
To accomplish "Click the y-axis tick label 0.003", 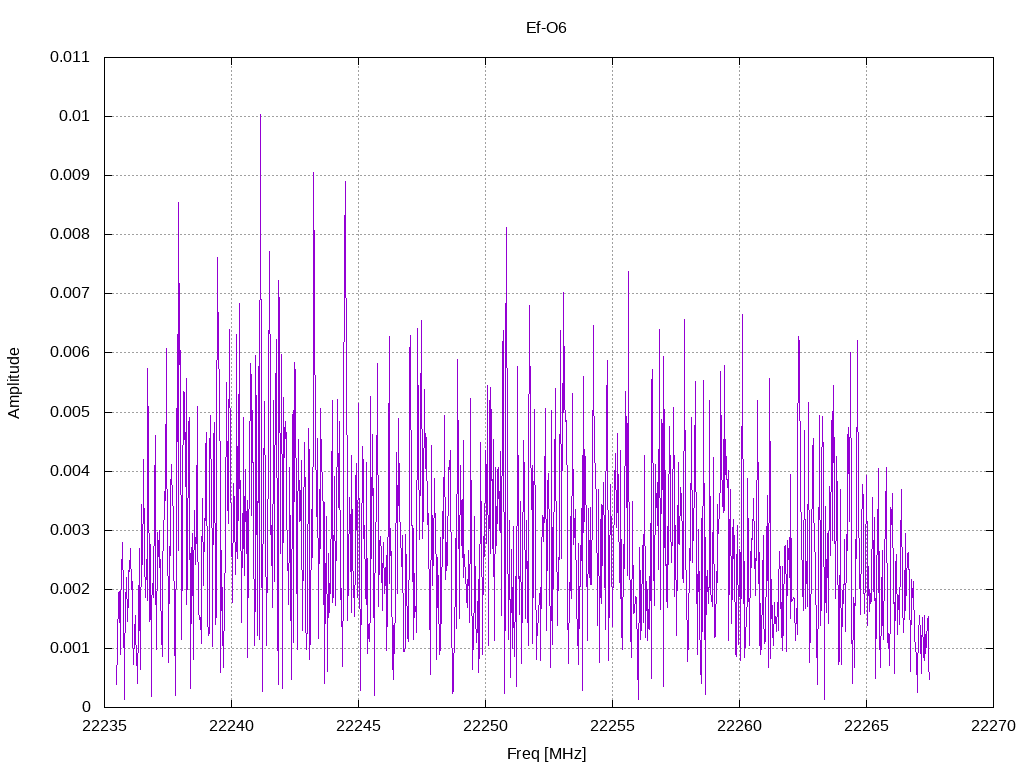I will click(x=70, y=530).
